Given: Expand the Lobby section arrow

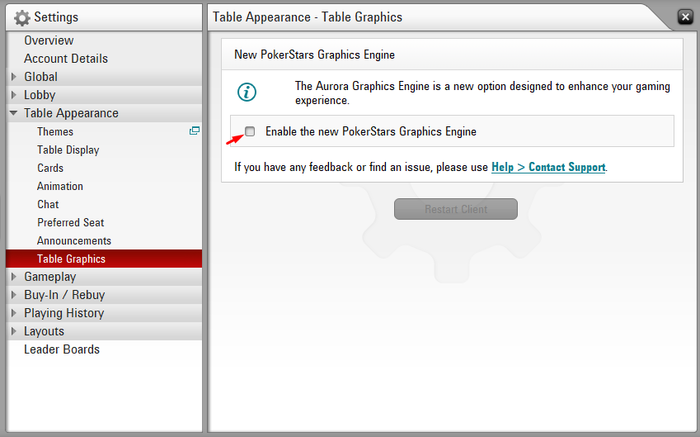Looking at the screenshot, I should tap(14, 95).
